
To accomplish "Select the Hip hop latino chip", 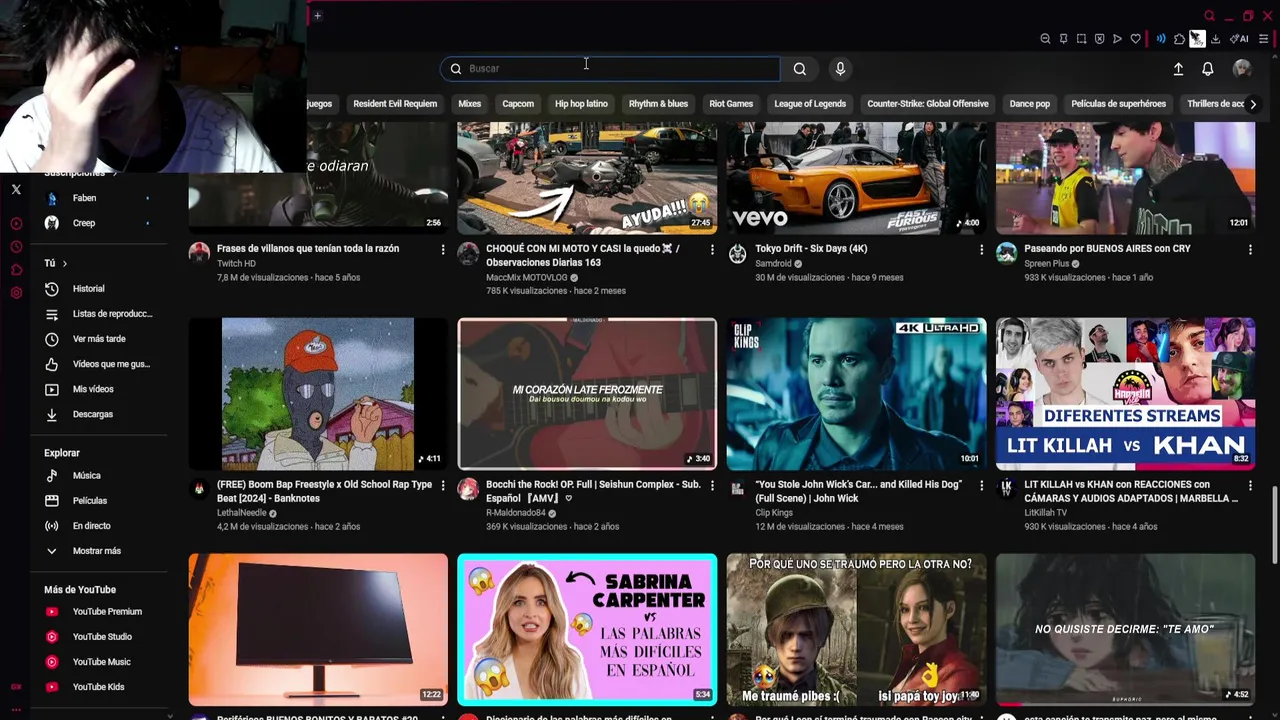I will (581, 104).
